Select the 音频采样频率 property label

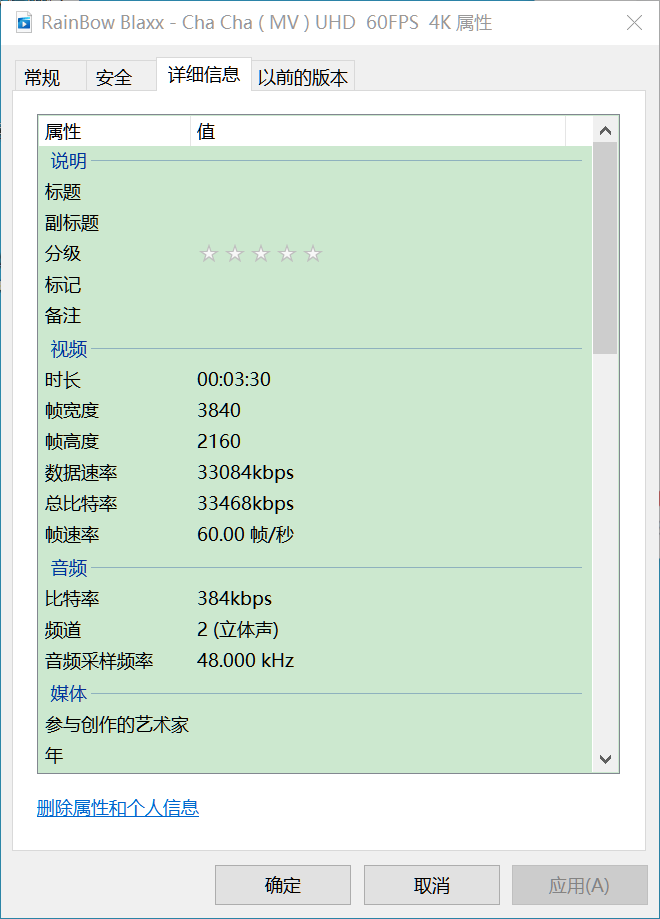point(99,661)
